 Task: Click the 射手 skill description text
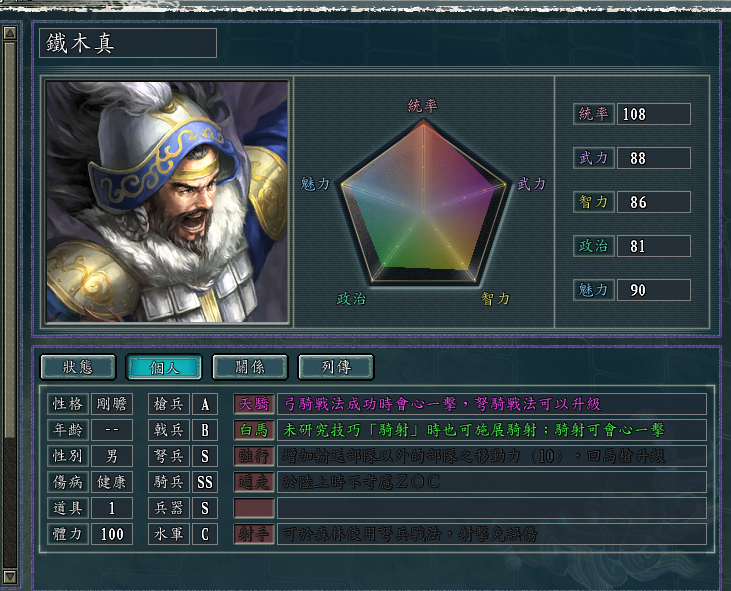410,534
